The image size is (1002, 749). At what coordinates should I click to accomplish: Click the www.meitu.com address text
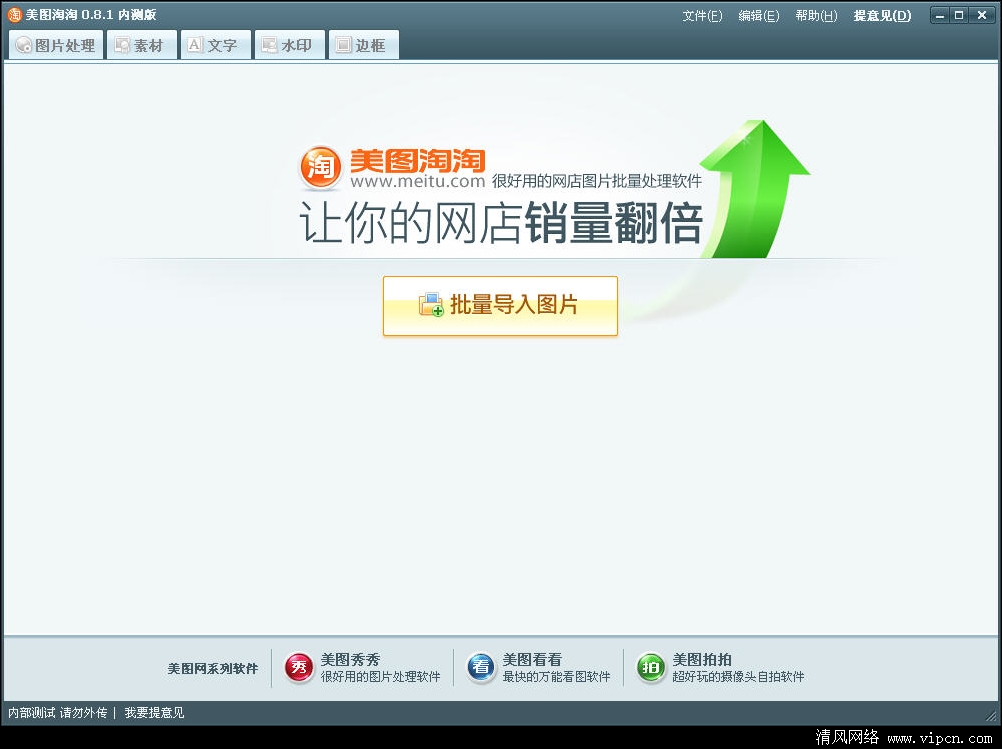(x=418, y=181)
